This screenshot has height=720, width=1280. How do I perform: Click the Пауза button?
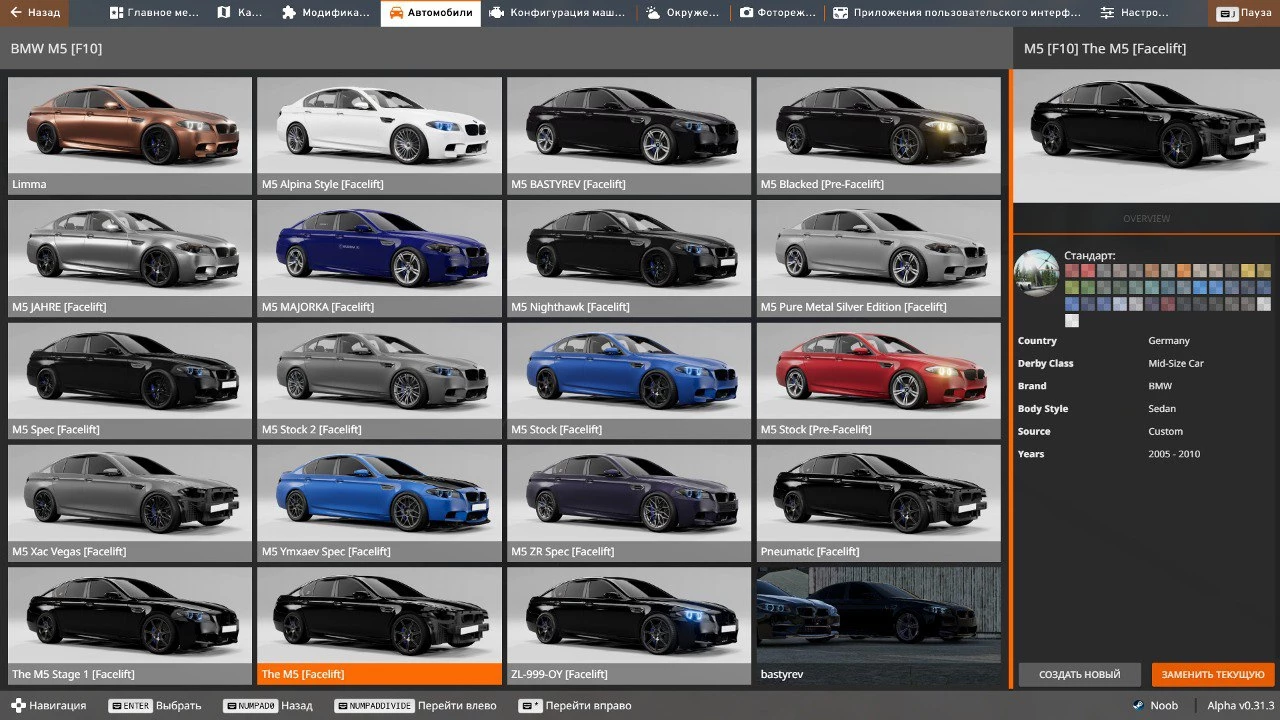[x=1244, y=13]
